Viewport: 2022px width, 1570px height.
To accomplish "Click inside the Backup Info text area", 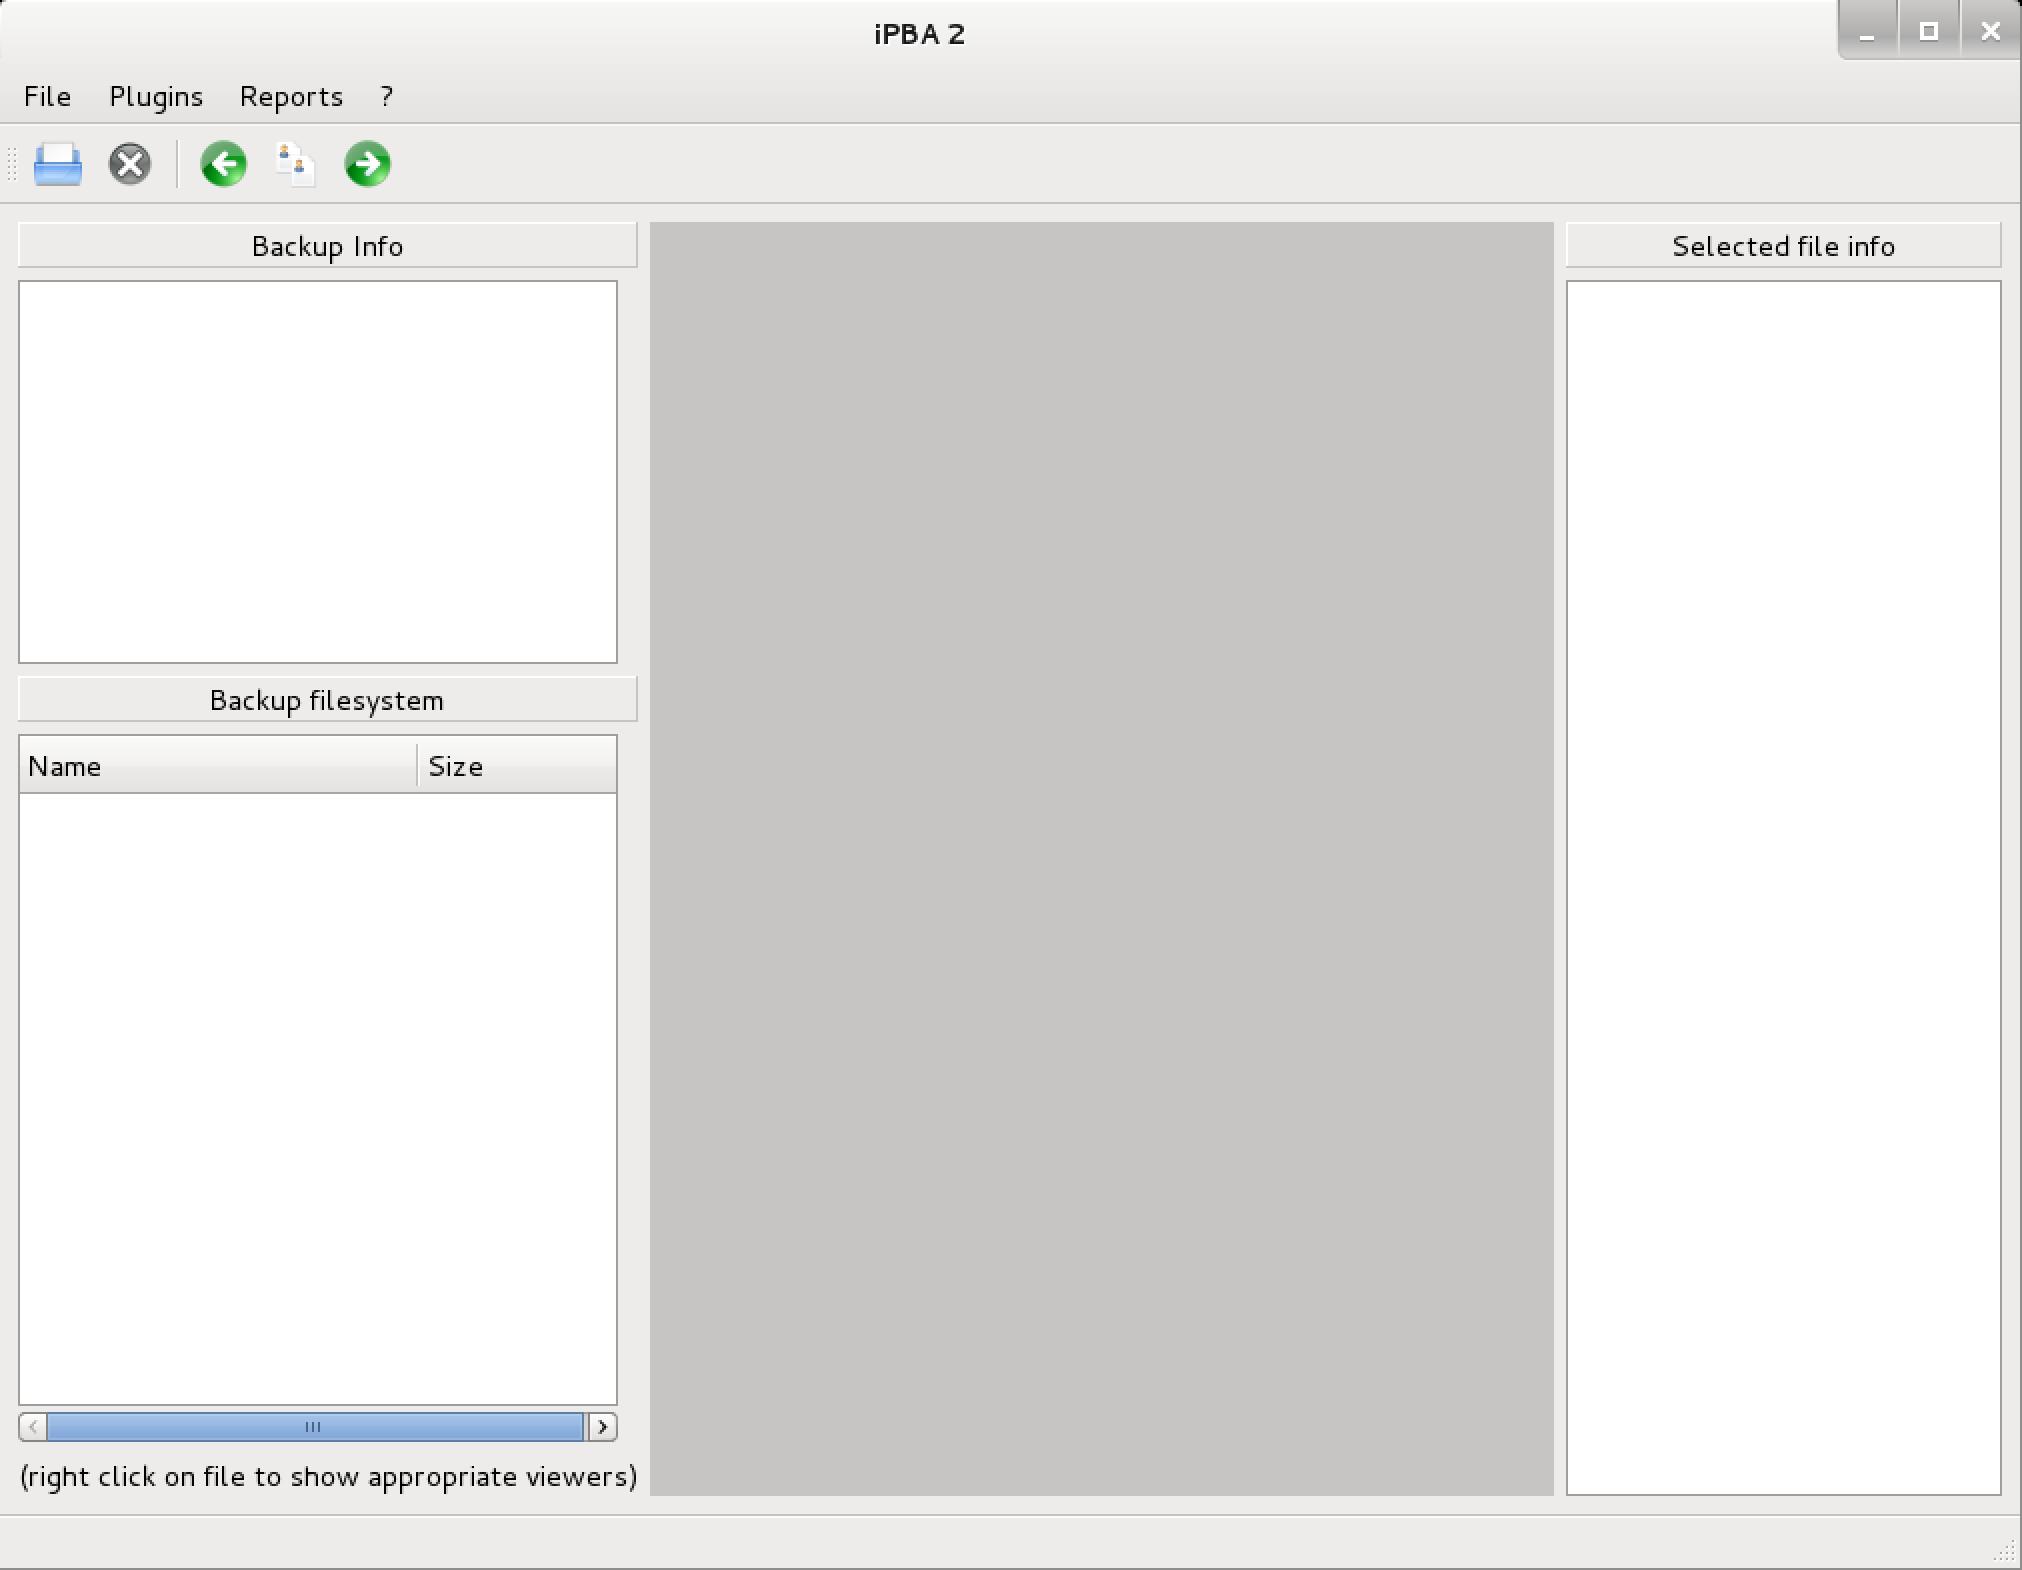I will point(318,471).
